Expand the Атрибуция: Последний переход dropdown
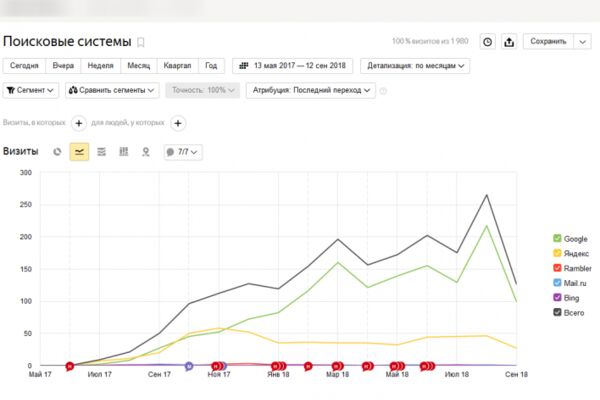Screen dimensions: 600x400 click(311, 90)
